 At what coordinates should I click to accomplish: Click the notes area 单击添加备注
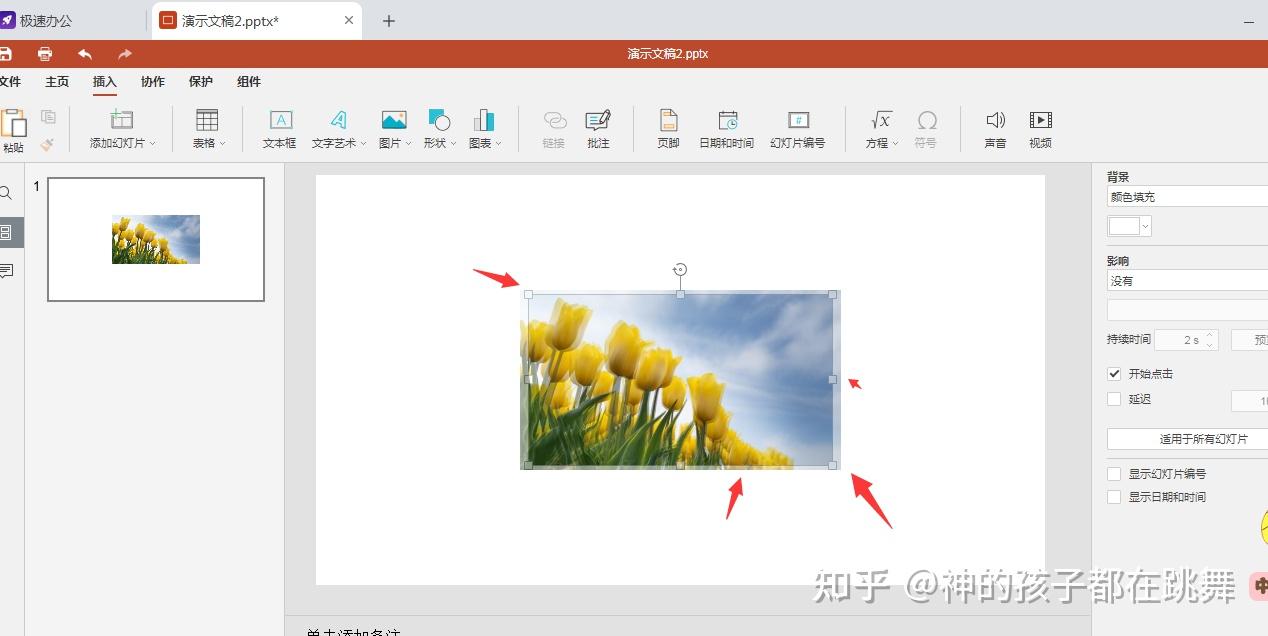pyautogui.click(x=353, y=633)
